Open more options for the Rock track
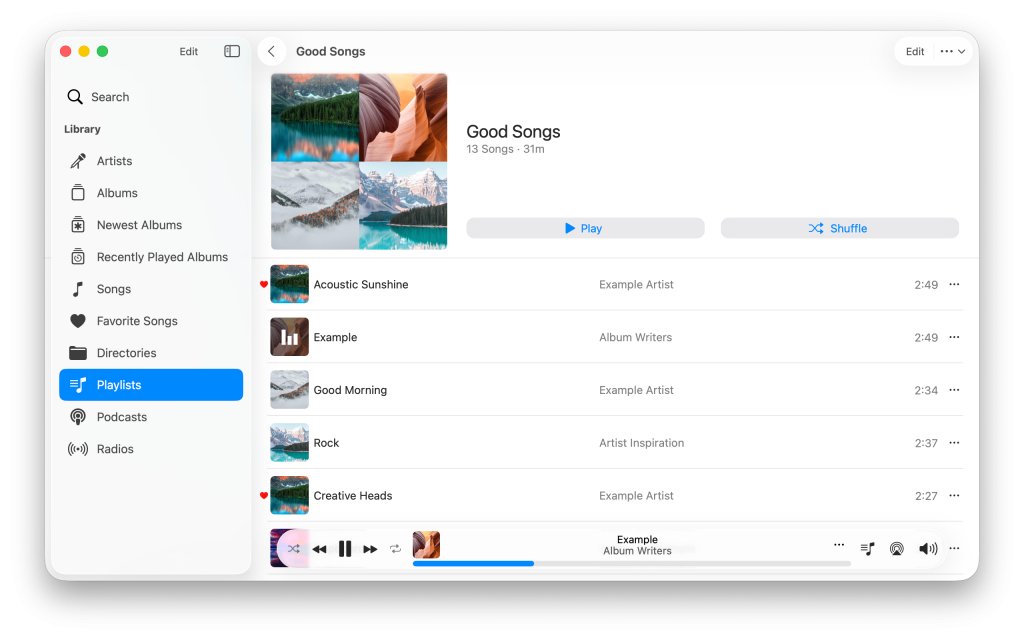This screenshot has height=640, width=1024. pyautogui.click(x=954, y=443)
